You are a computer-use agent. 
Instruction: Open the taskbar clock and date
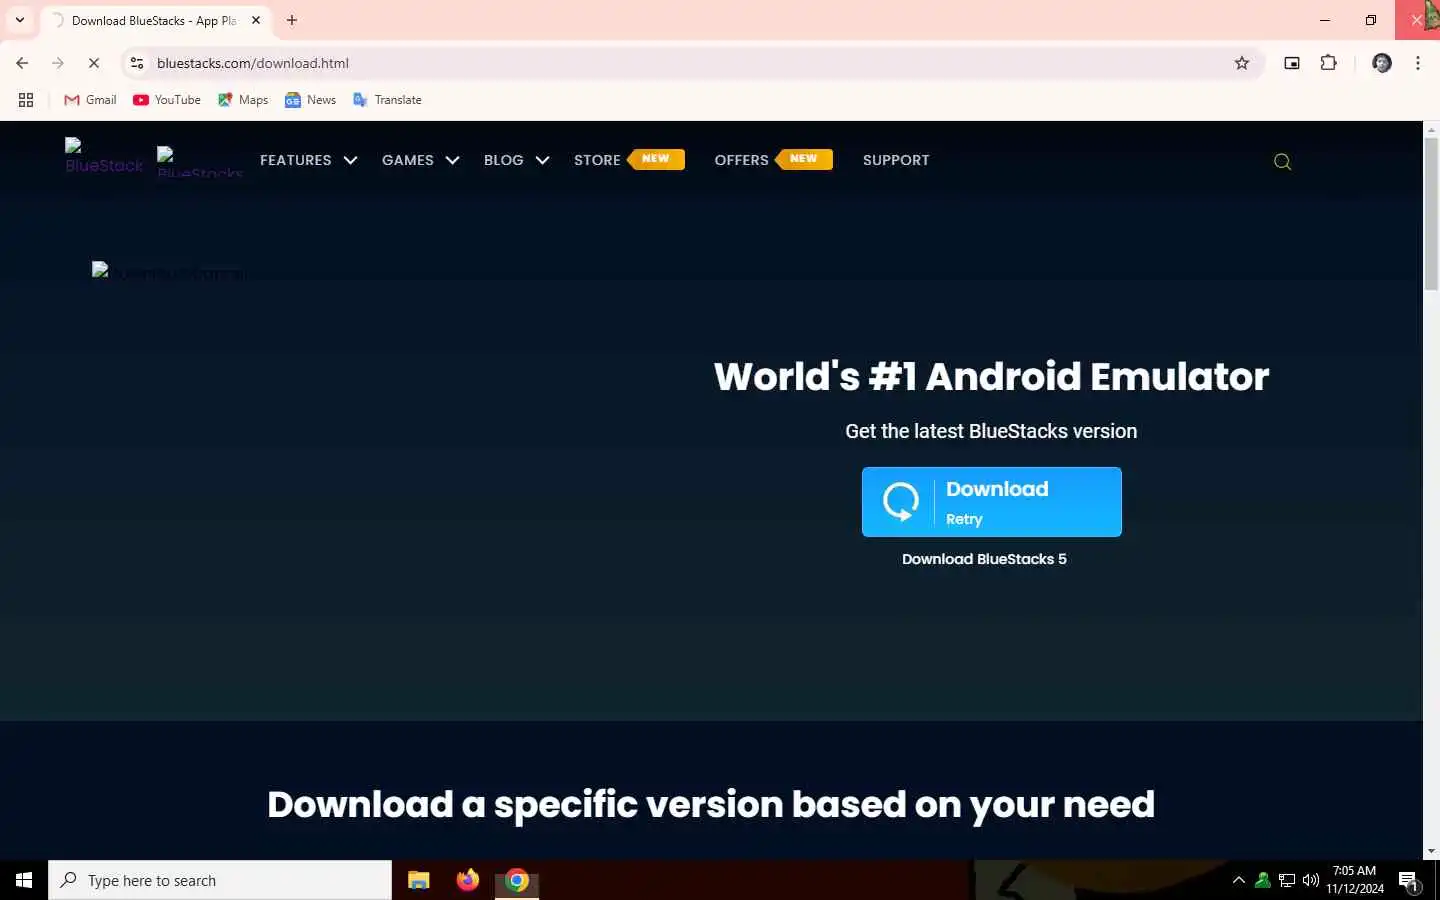(x=1355, y=880)
